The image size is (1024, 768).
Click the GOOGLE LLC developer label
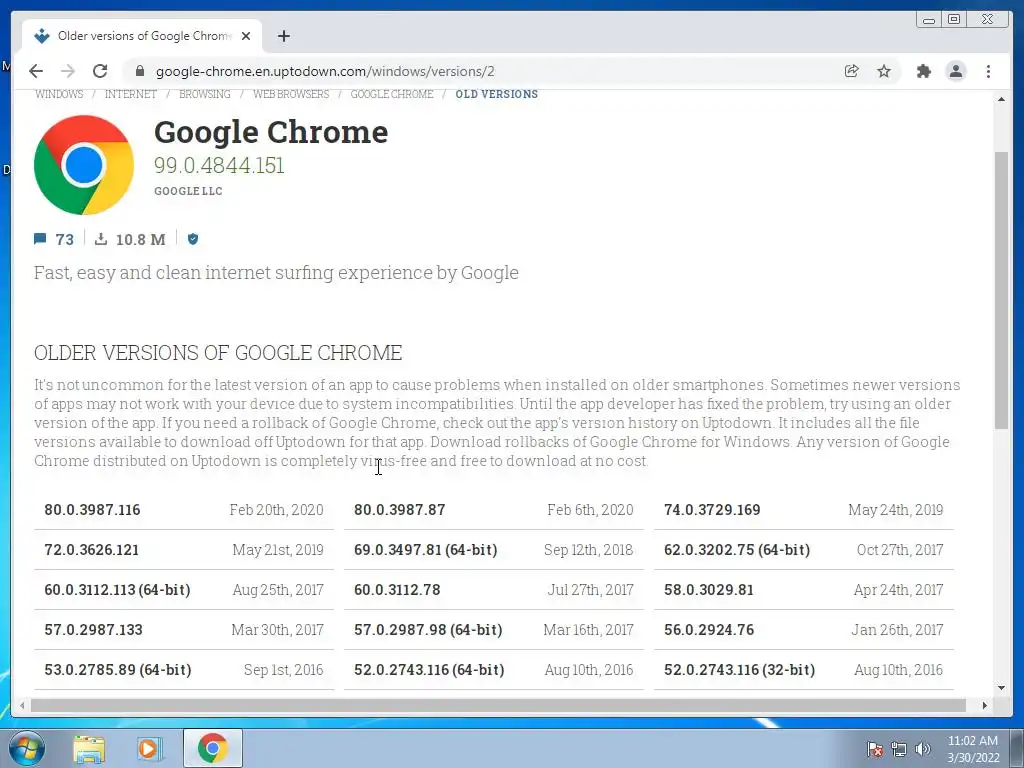[188, 191]
